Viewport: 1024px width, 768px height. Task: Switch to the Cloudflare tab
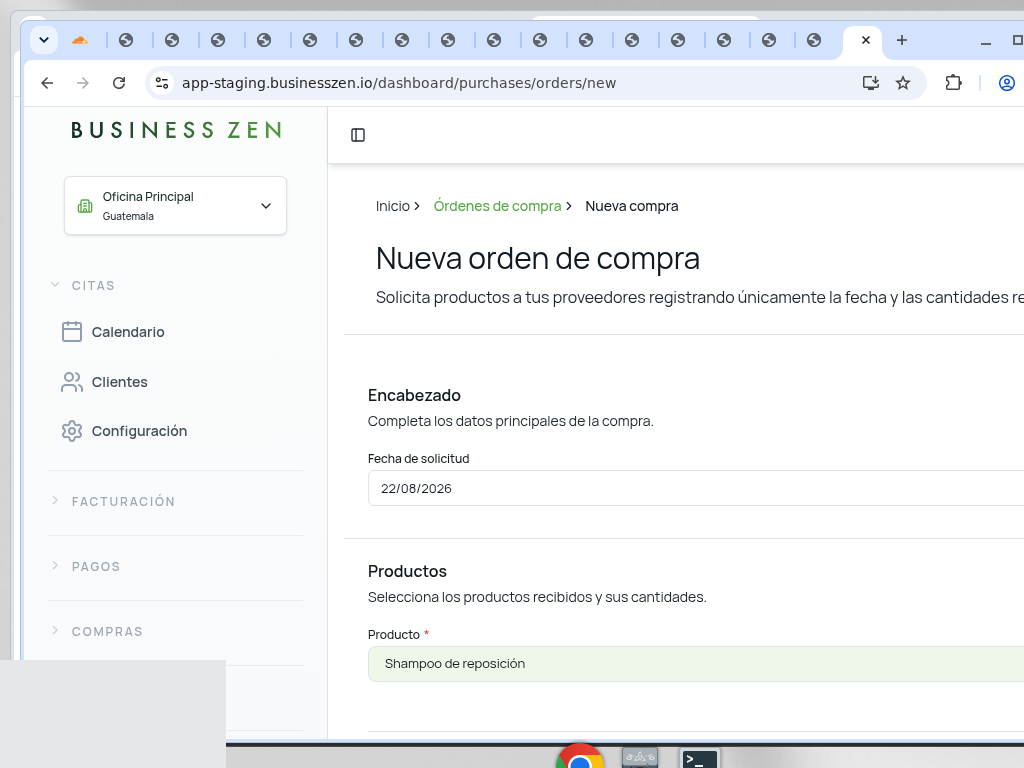[80, 40]
